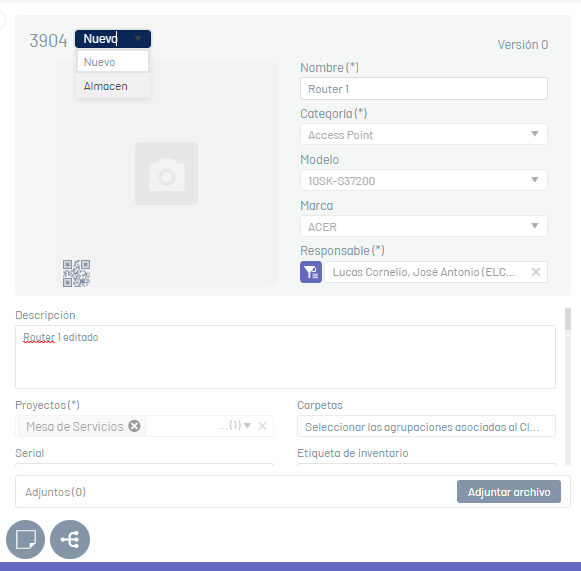Click inside the Descripción text area
581x571 pixels.
pyautogui.click(x=285, y=357)
